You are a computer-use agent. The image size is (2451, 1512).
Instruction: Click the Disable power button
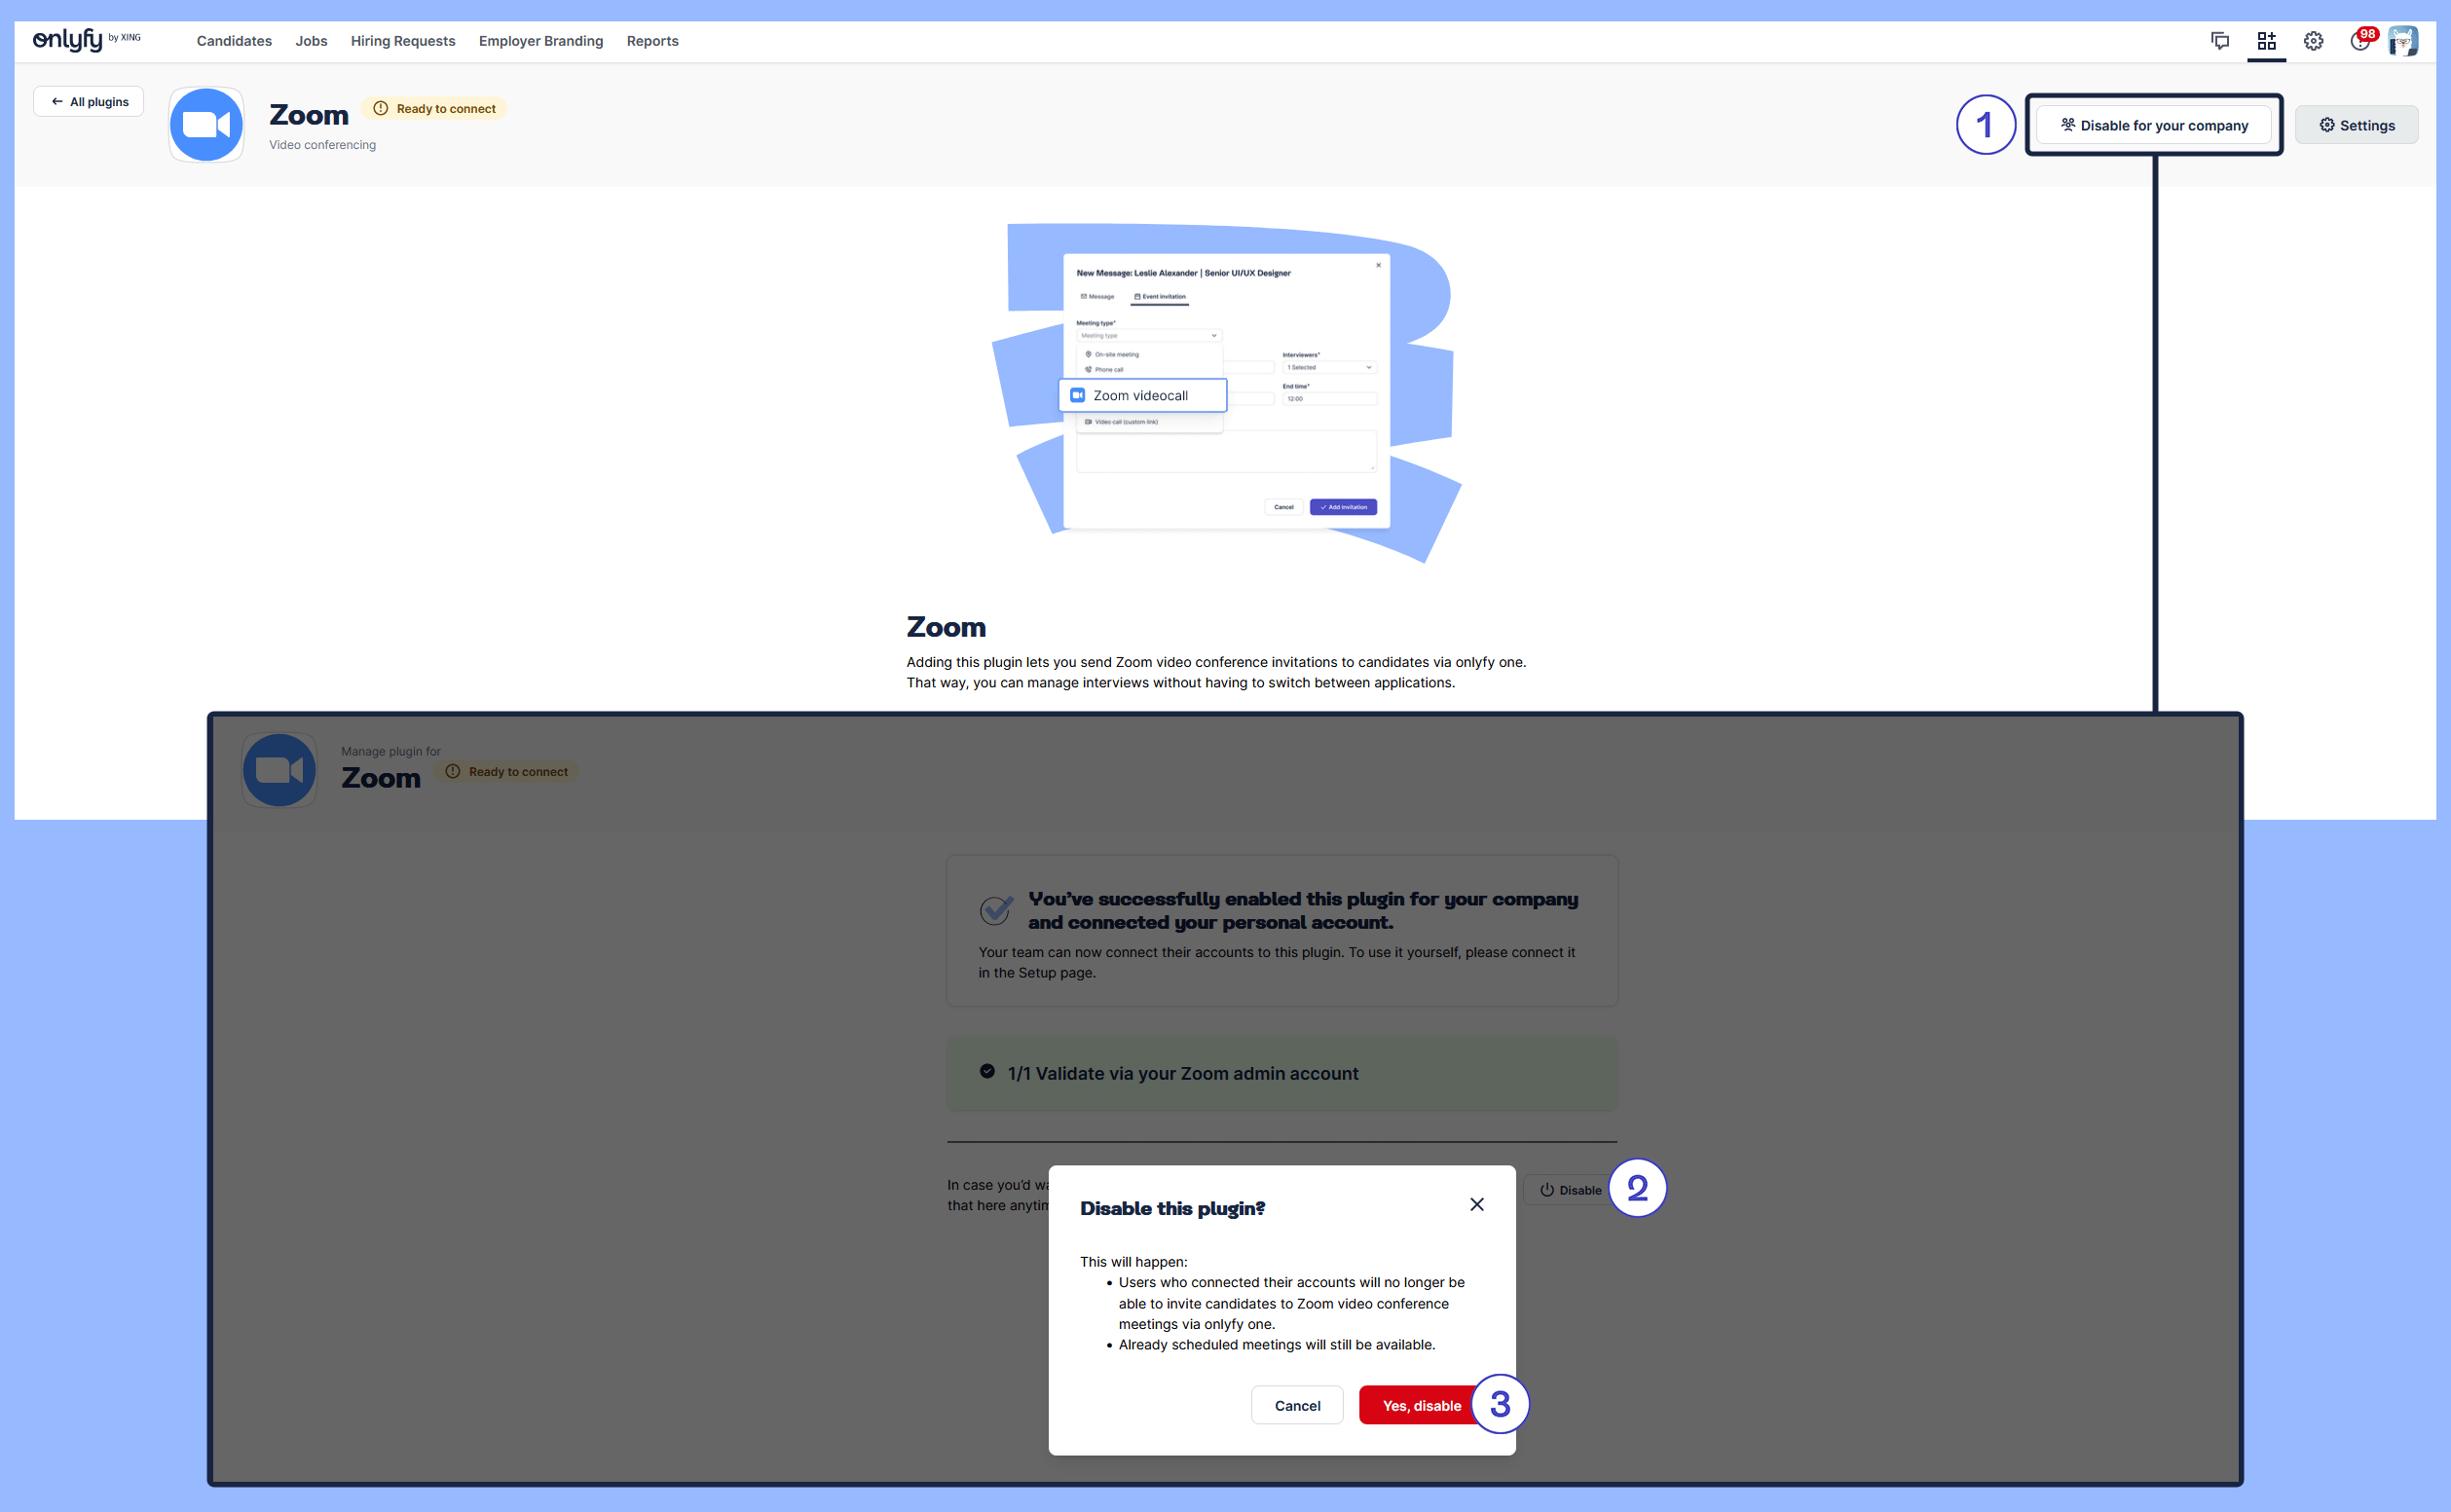tap(1569, 1190)
